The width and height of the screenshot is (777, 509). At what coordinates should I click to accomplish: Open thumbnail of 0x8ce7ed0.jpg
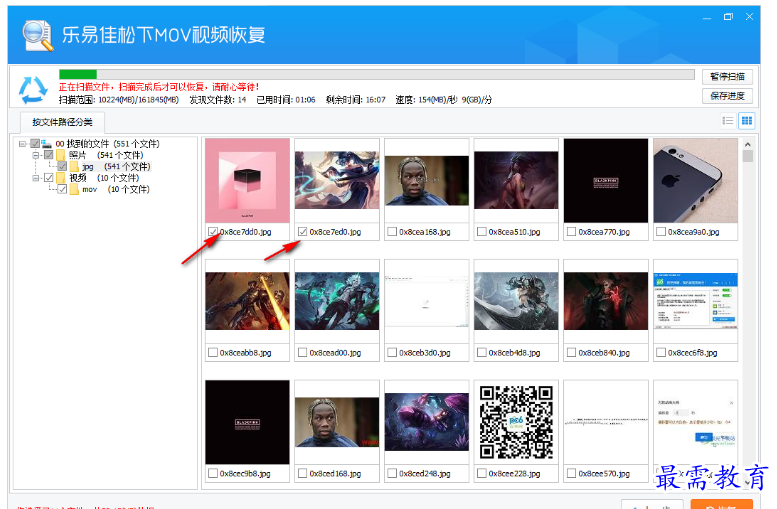tap(337, 180)
